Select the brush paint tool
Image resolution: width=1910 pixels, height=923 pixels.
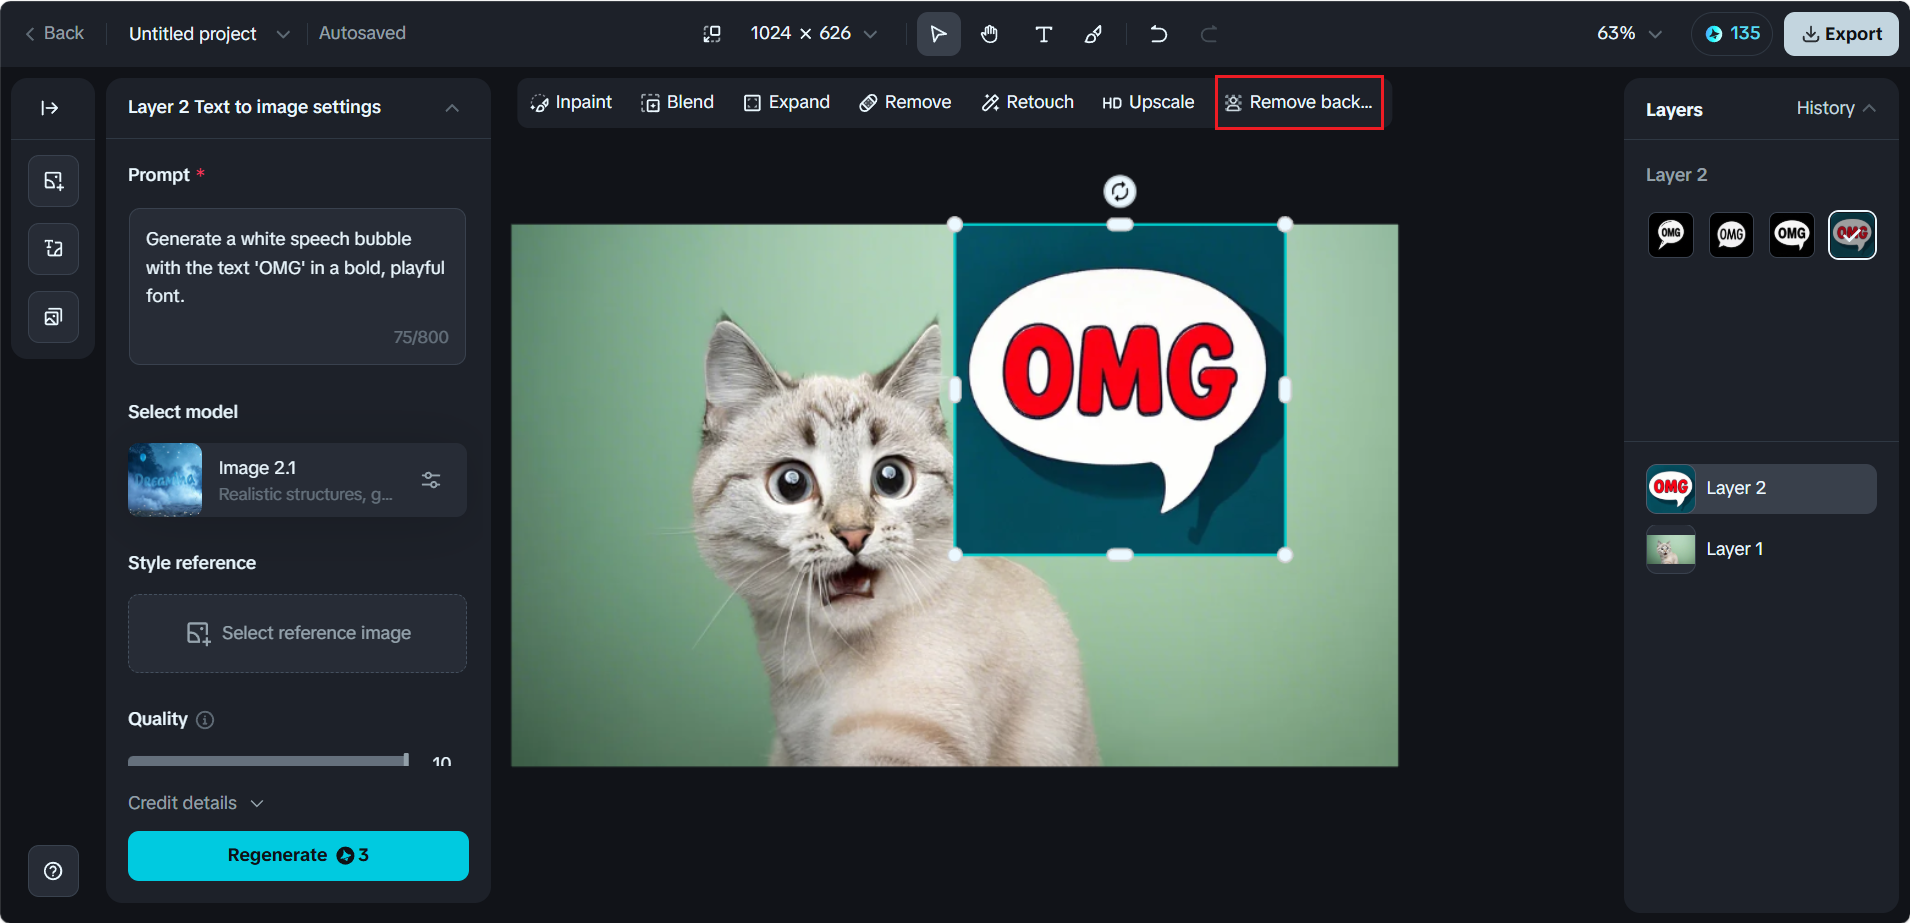[1094, 34]
